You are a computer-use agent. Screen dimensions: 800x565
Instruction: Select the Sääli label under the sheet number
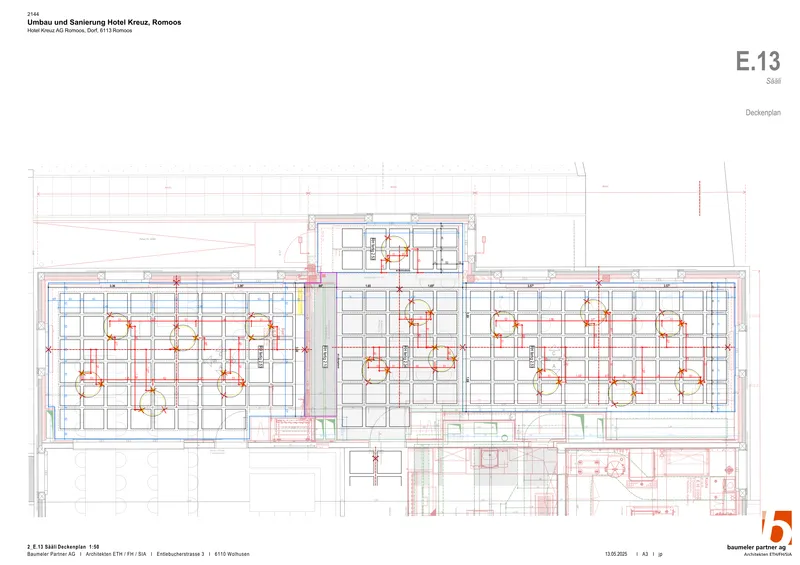[x=774, y=81]
